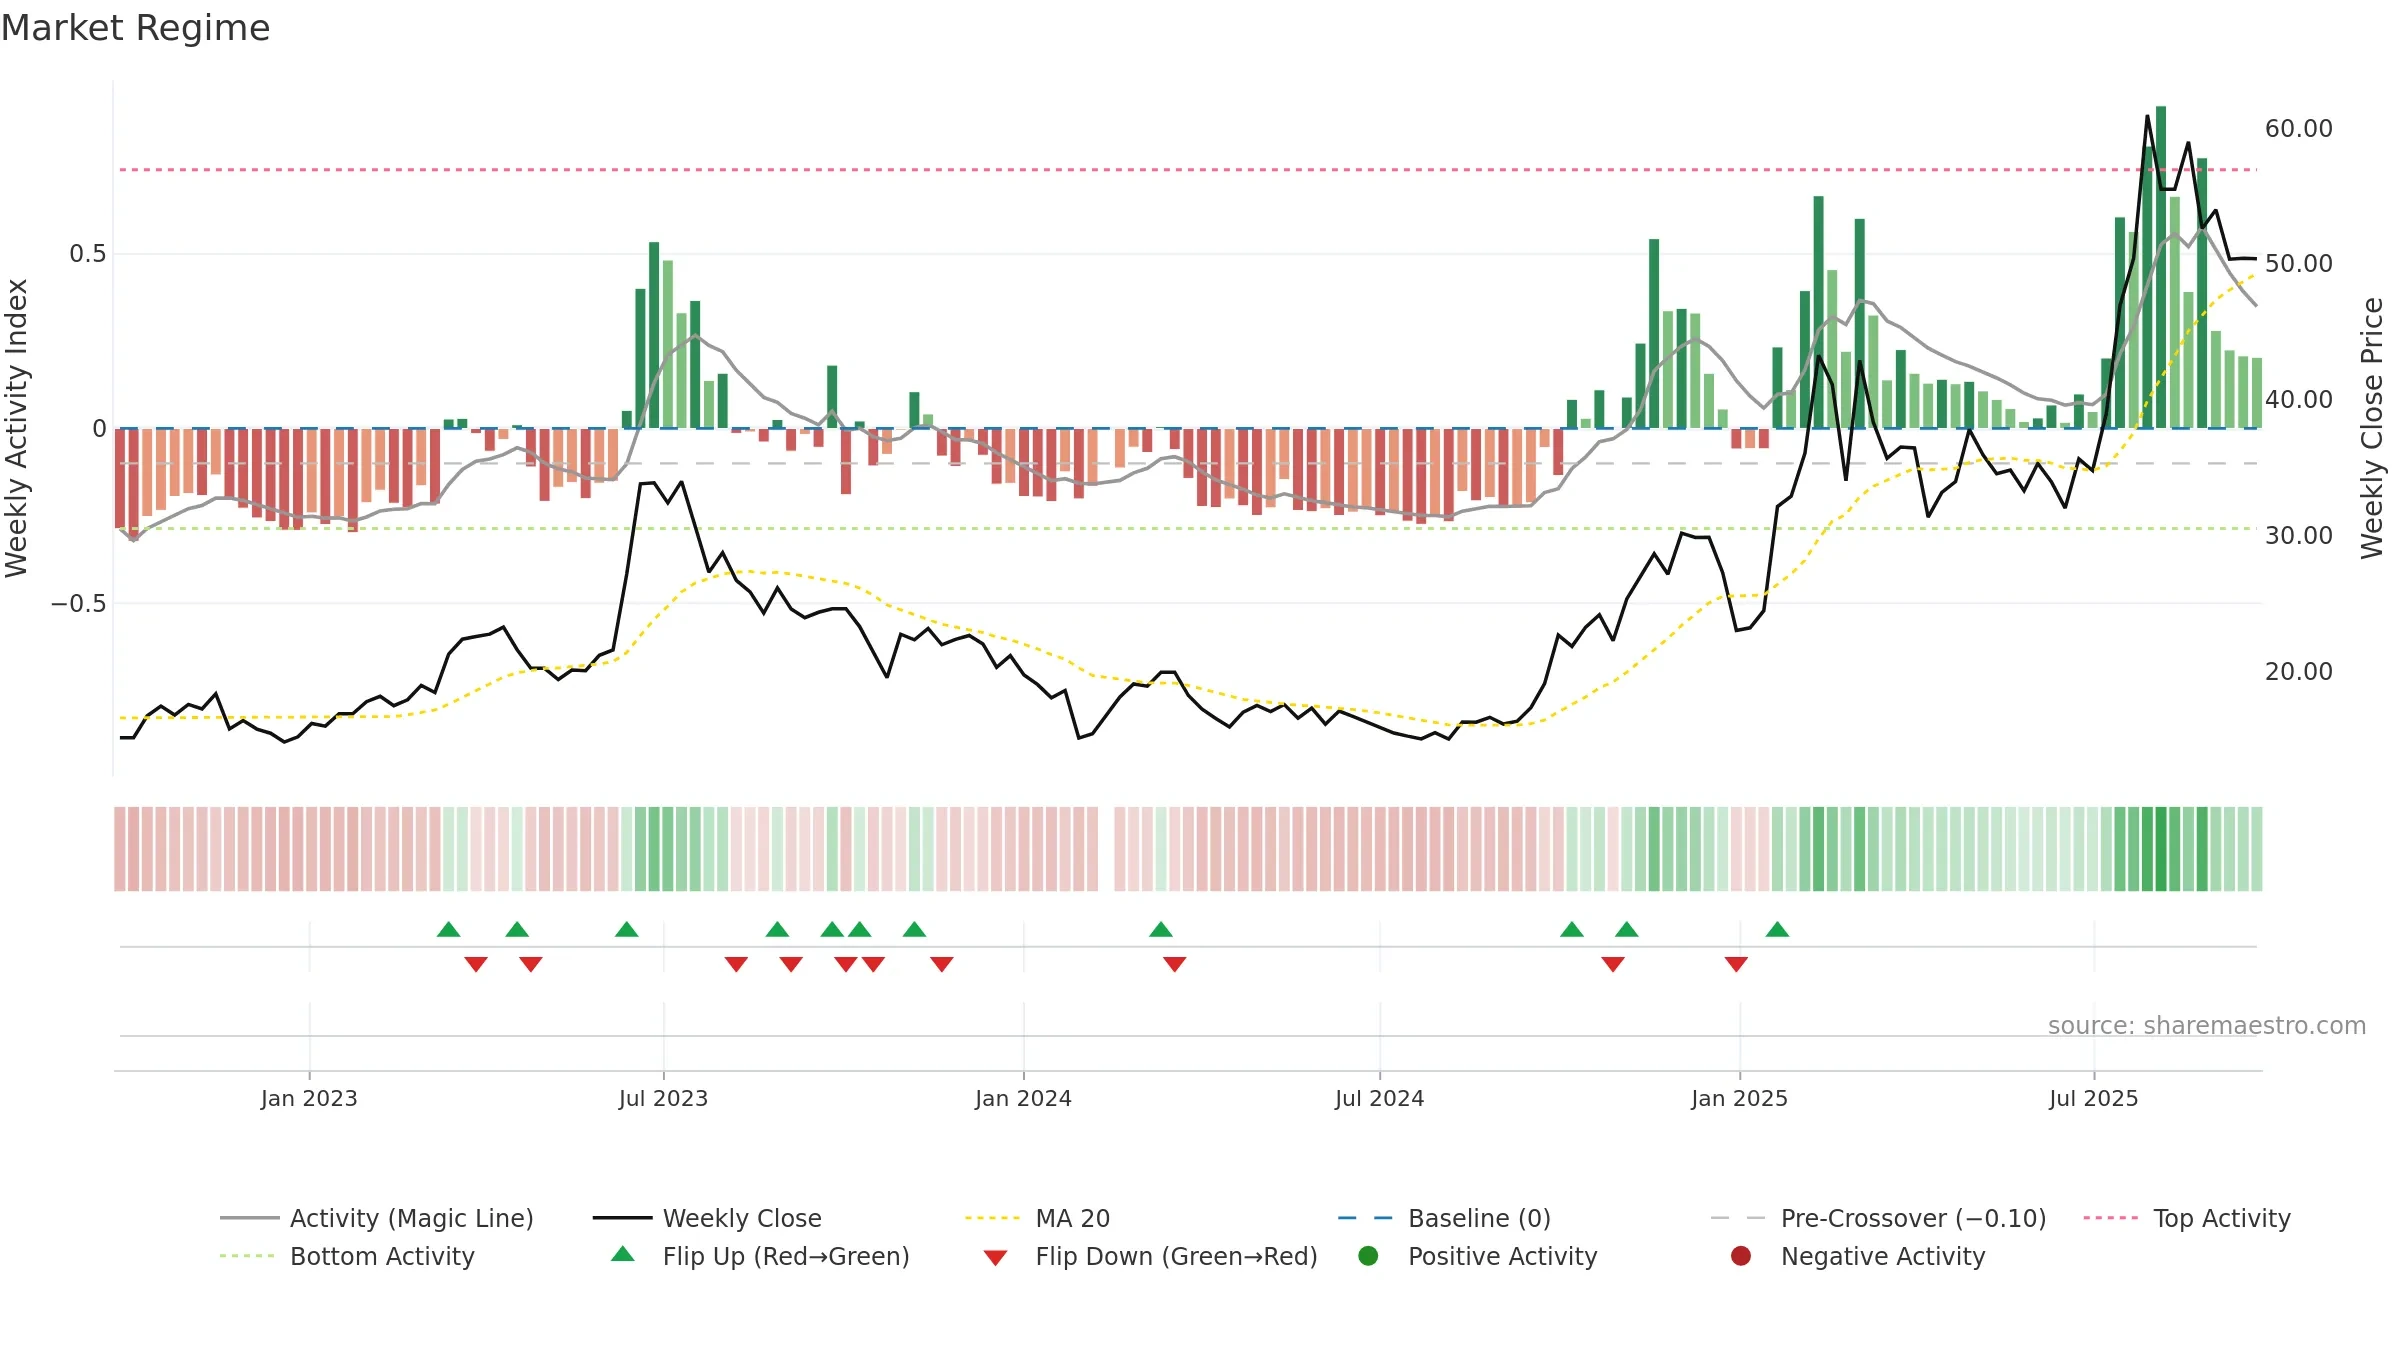This screenshot has width=2400, height=1350.
Task: Click the Market Regime chart title
Action: (136, 28)
